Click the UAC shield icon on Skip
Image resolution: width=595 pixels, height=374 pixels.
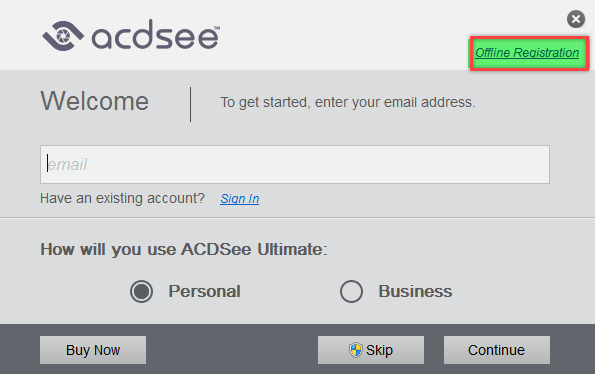coord(356,350)
